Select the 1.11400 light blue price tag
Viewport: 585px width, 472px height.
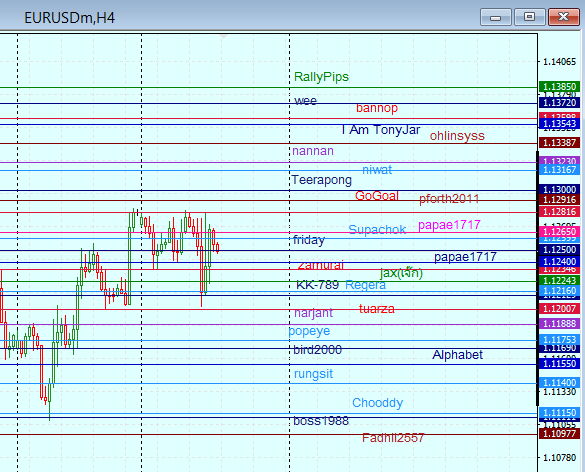(x=559, y=382)
